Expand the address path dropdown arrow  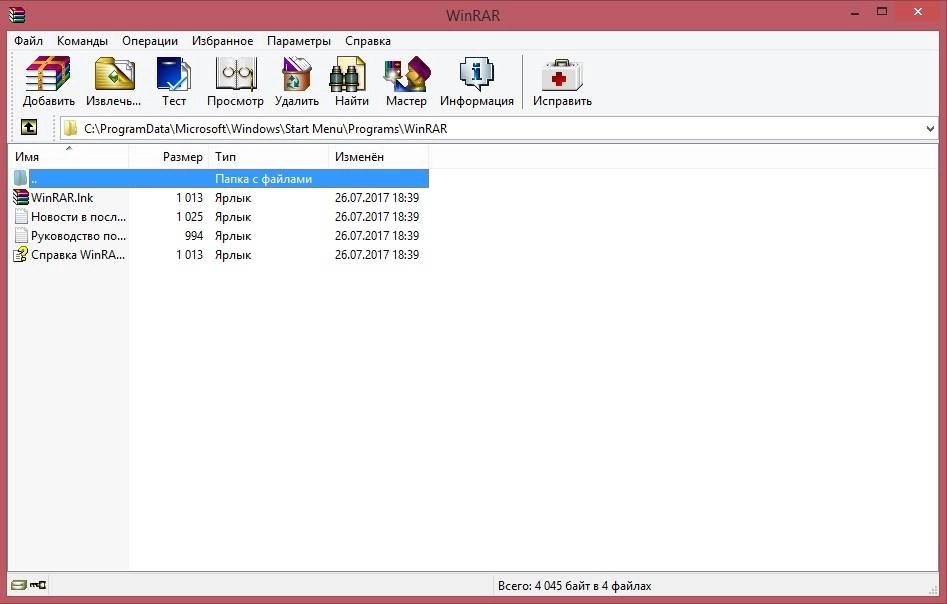pyautogui.click(x=930, y=129)
